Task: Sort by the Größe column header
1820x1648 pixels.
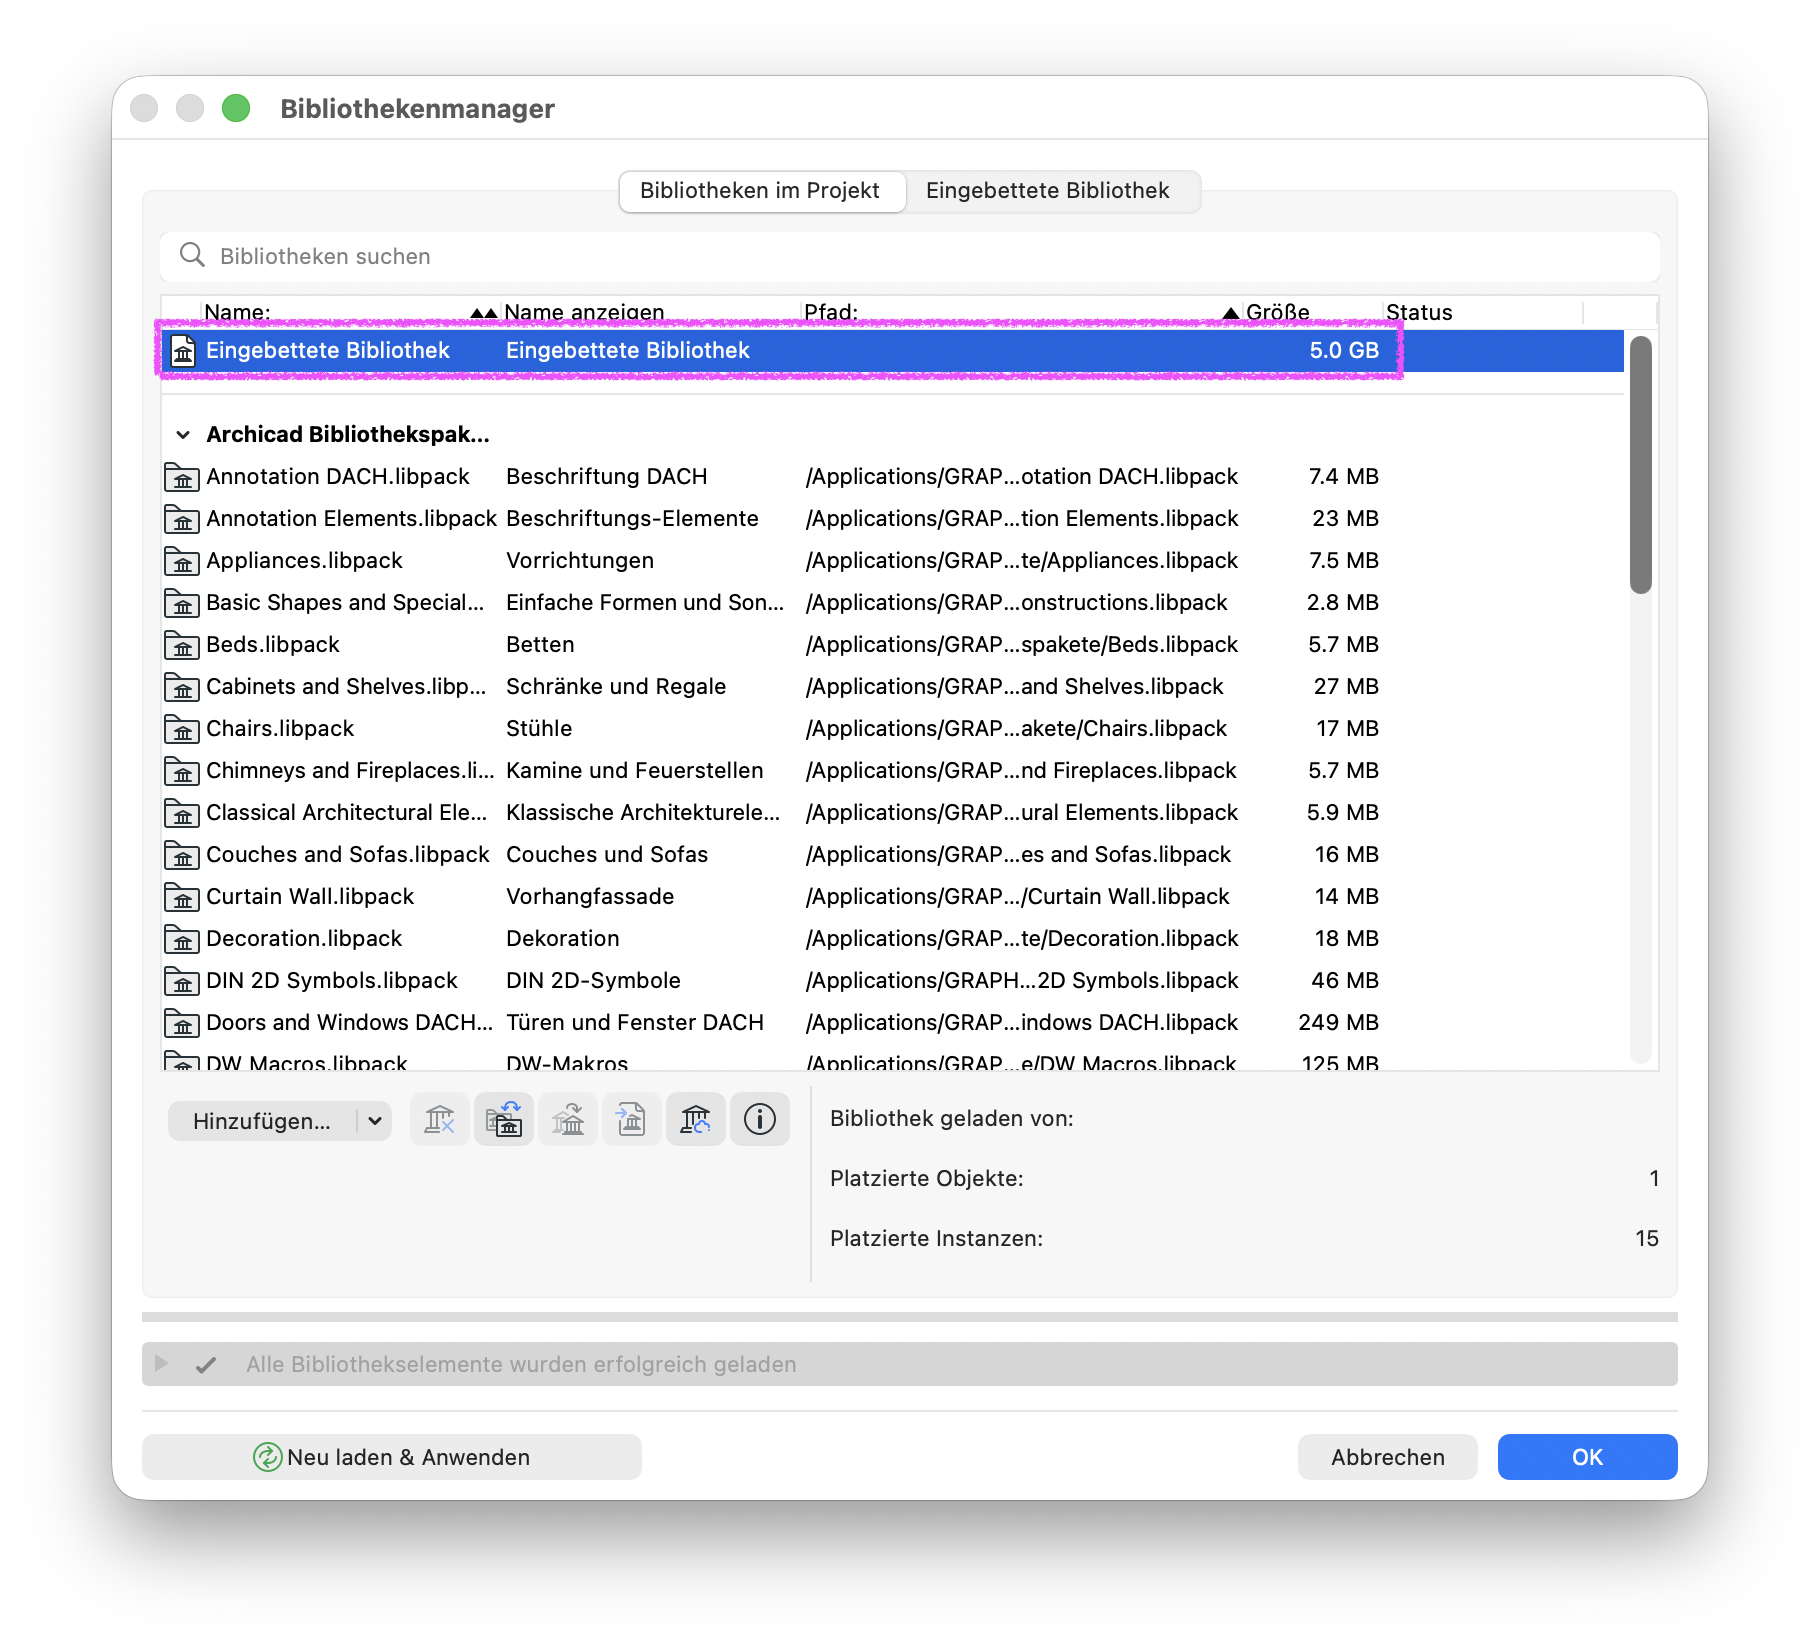Action: (1313, 312)
